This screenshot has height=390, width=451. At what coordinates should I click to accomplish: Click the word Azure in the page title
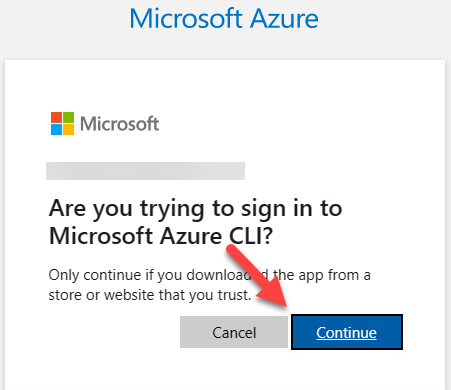coord(284,18)
